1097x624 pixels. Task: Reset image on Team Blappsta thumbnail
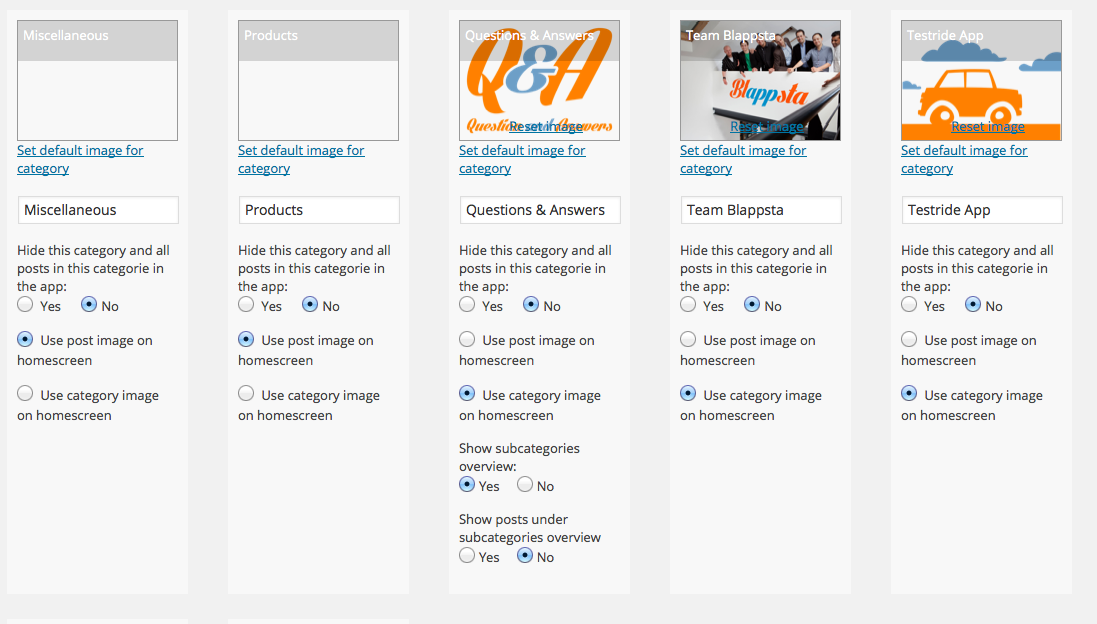[x=767, y=127]
